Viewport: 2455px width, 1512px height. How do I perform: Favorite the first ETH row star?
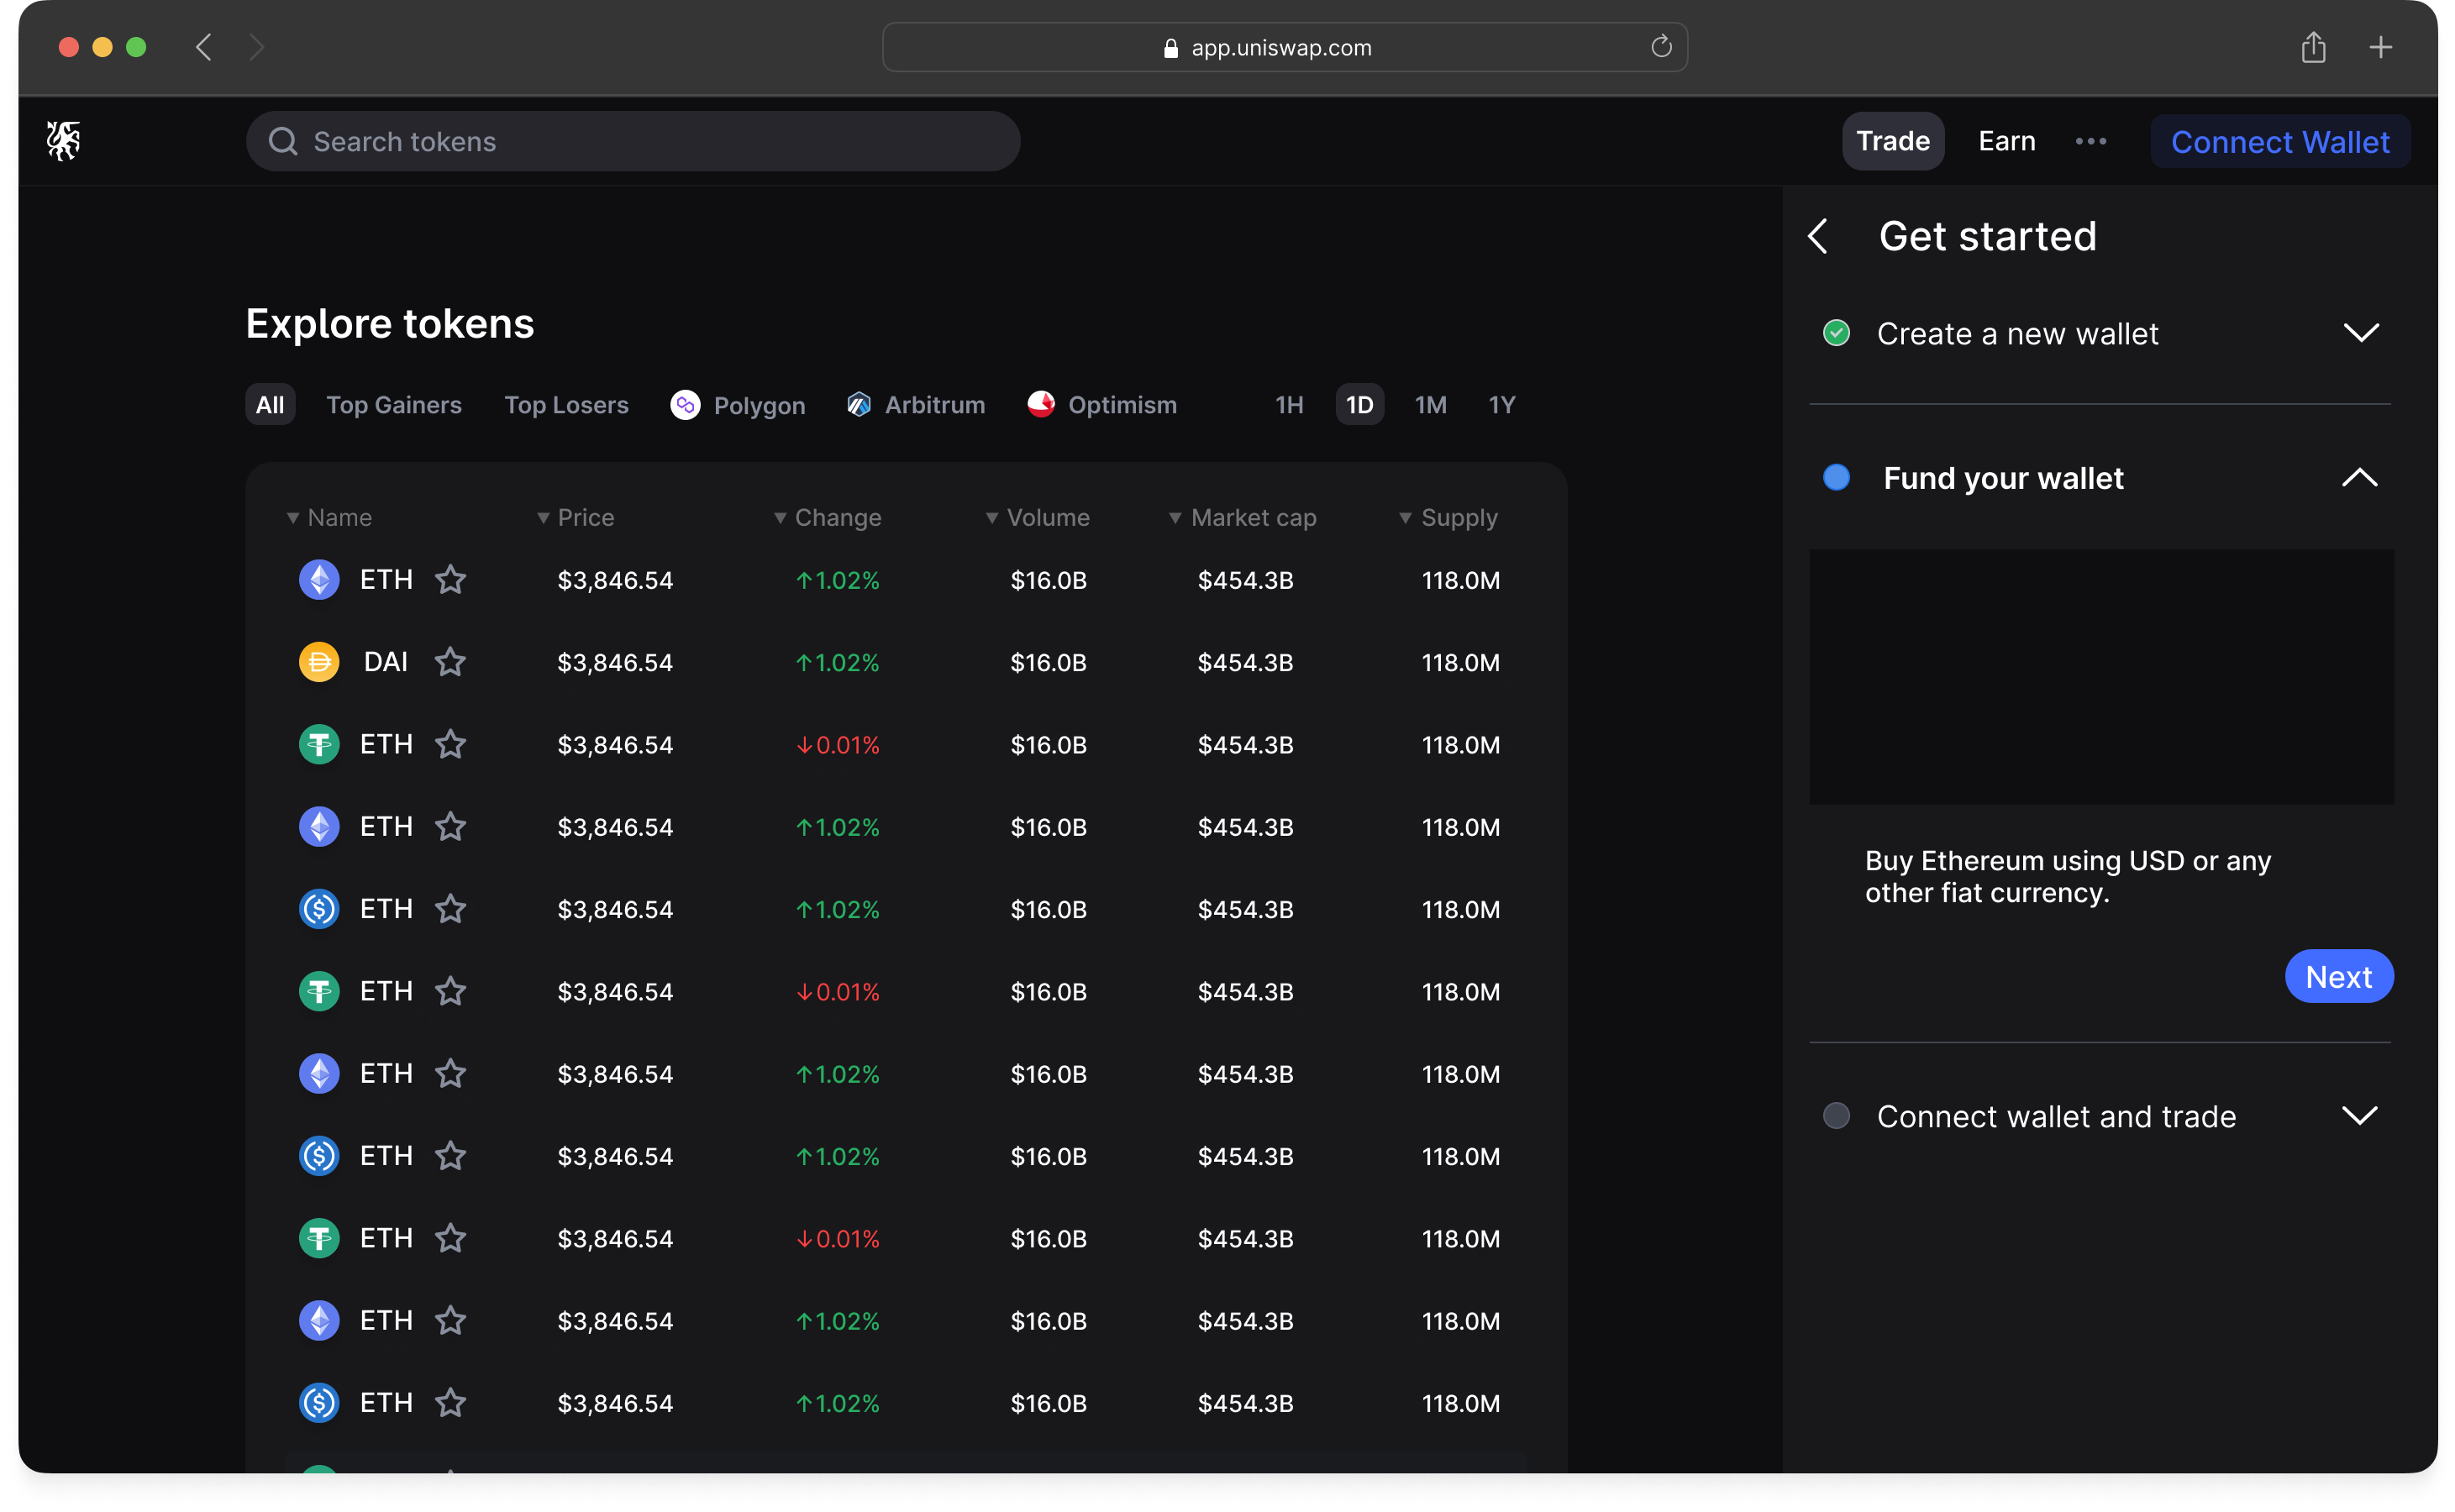point(451,580)
